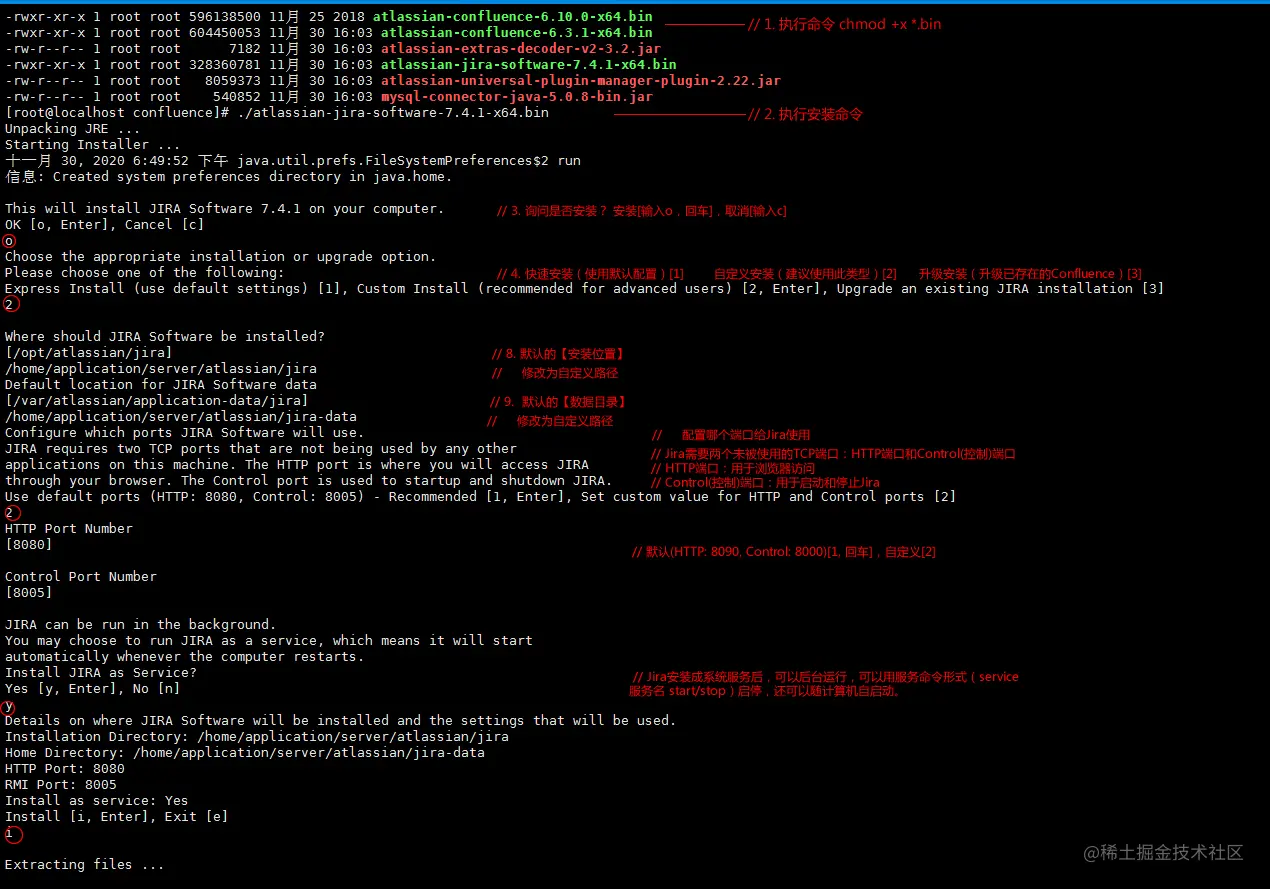
Task: Click 'Please choose one of the following:' line
Action: click(x=144, y=273)
